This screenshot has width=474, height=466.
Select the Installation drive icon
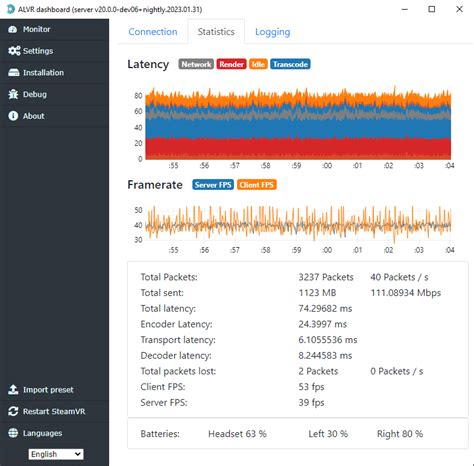tap(14, 72)
